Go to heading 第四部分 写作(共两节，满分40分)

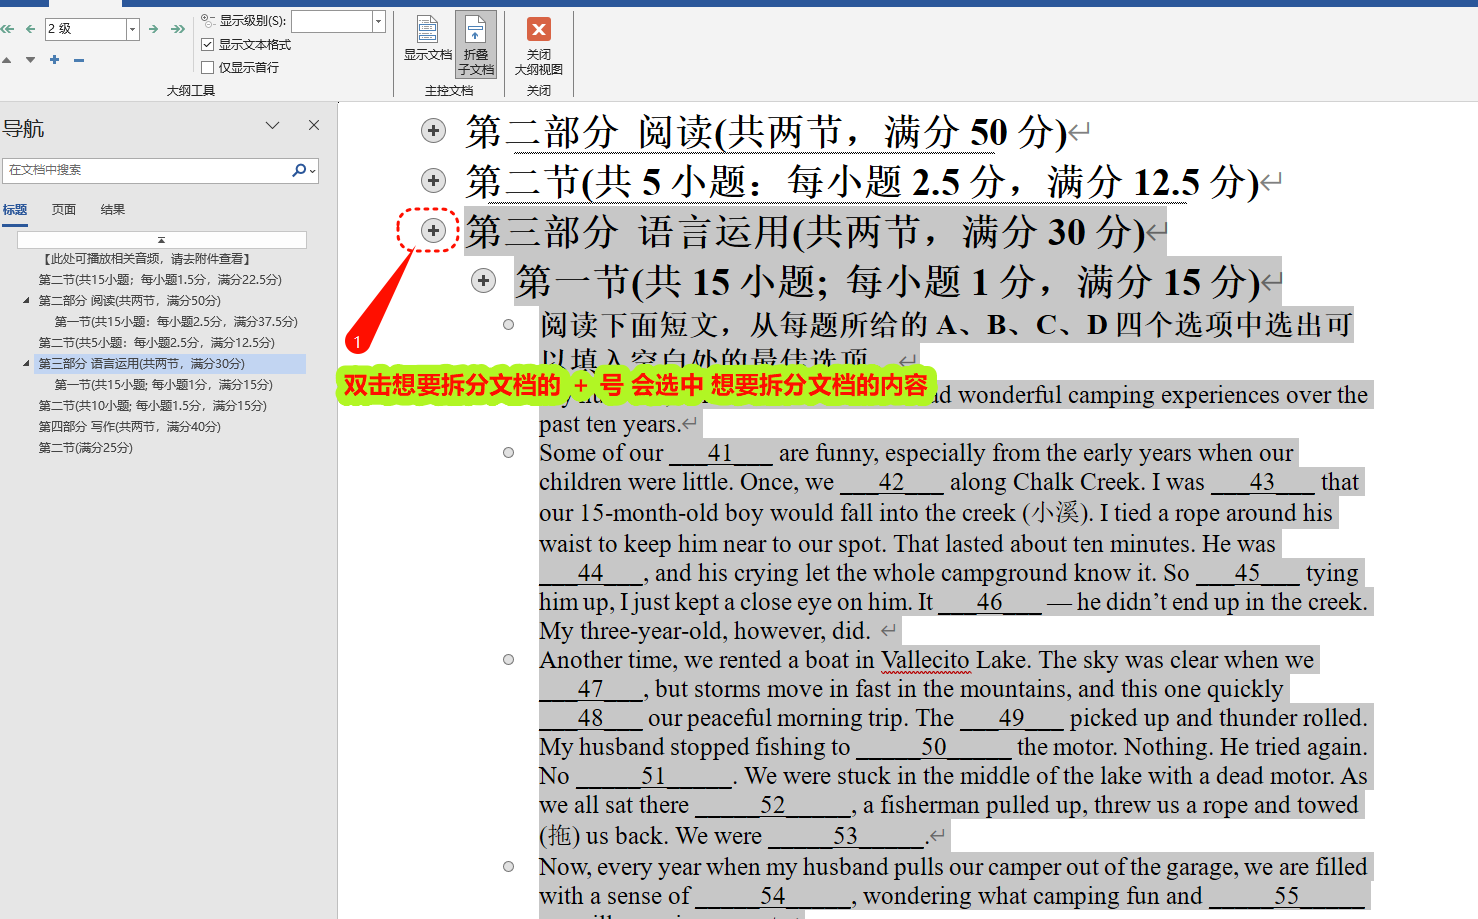click(x=129, y=427)
